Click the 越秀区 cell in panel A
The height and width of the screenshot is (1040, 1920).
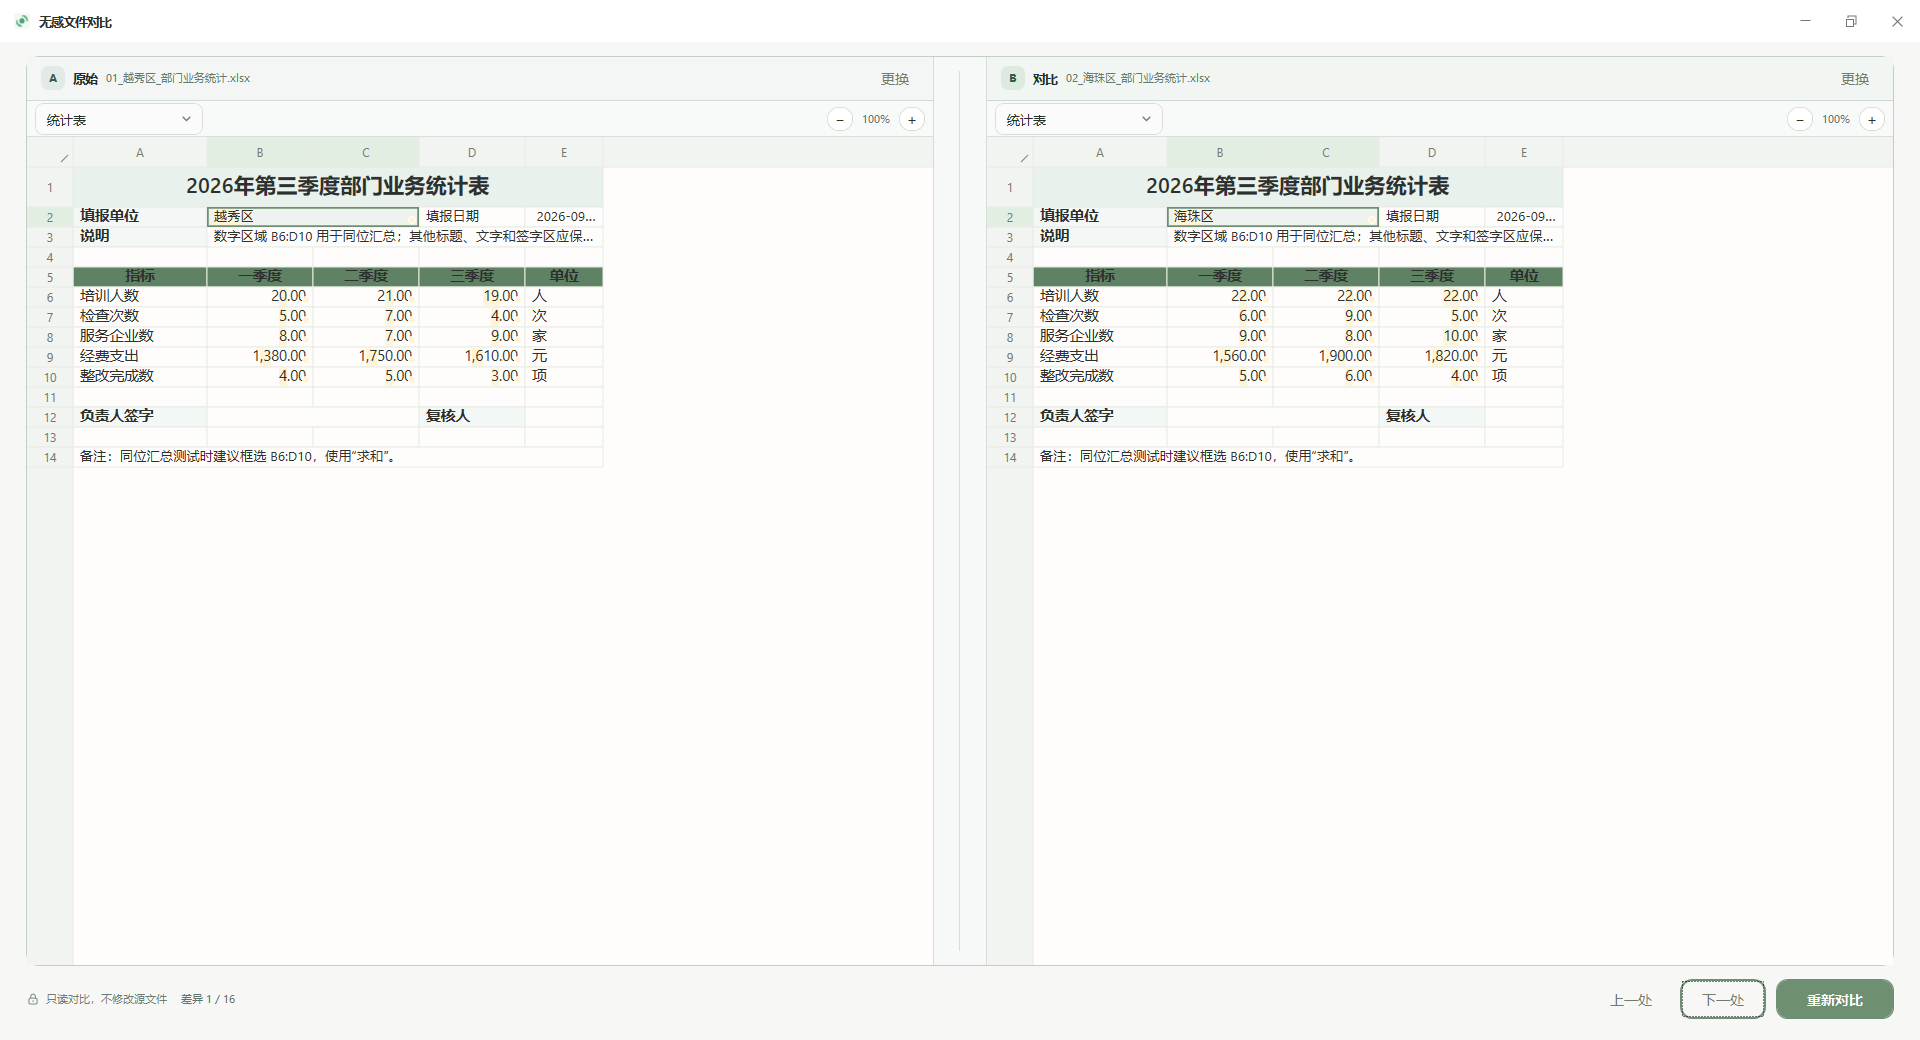coord(313,216)
